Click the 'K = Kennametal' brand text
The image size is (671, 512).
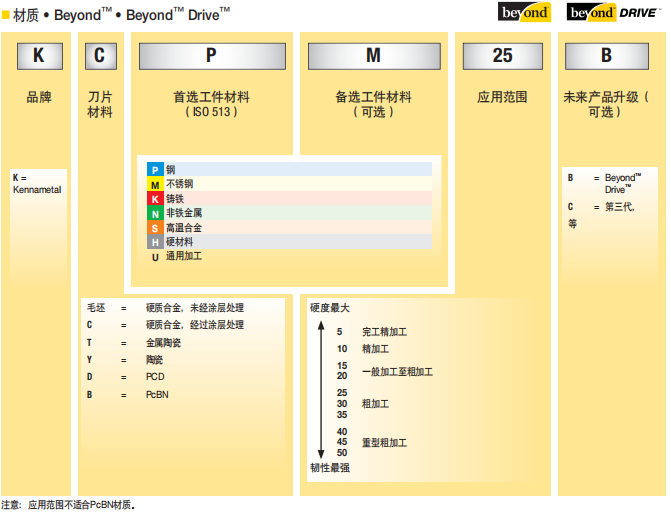click(x=37, y=183)
